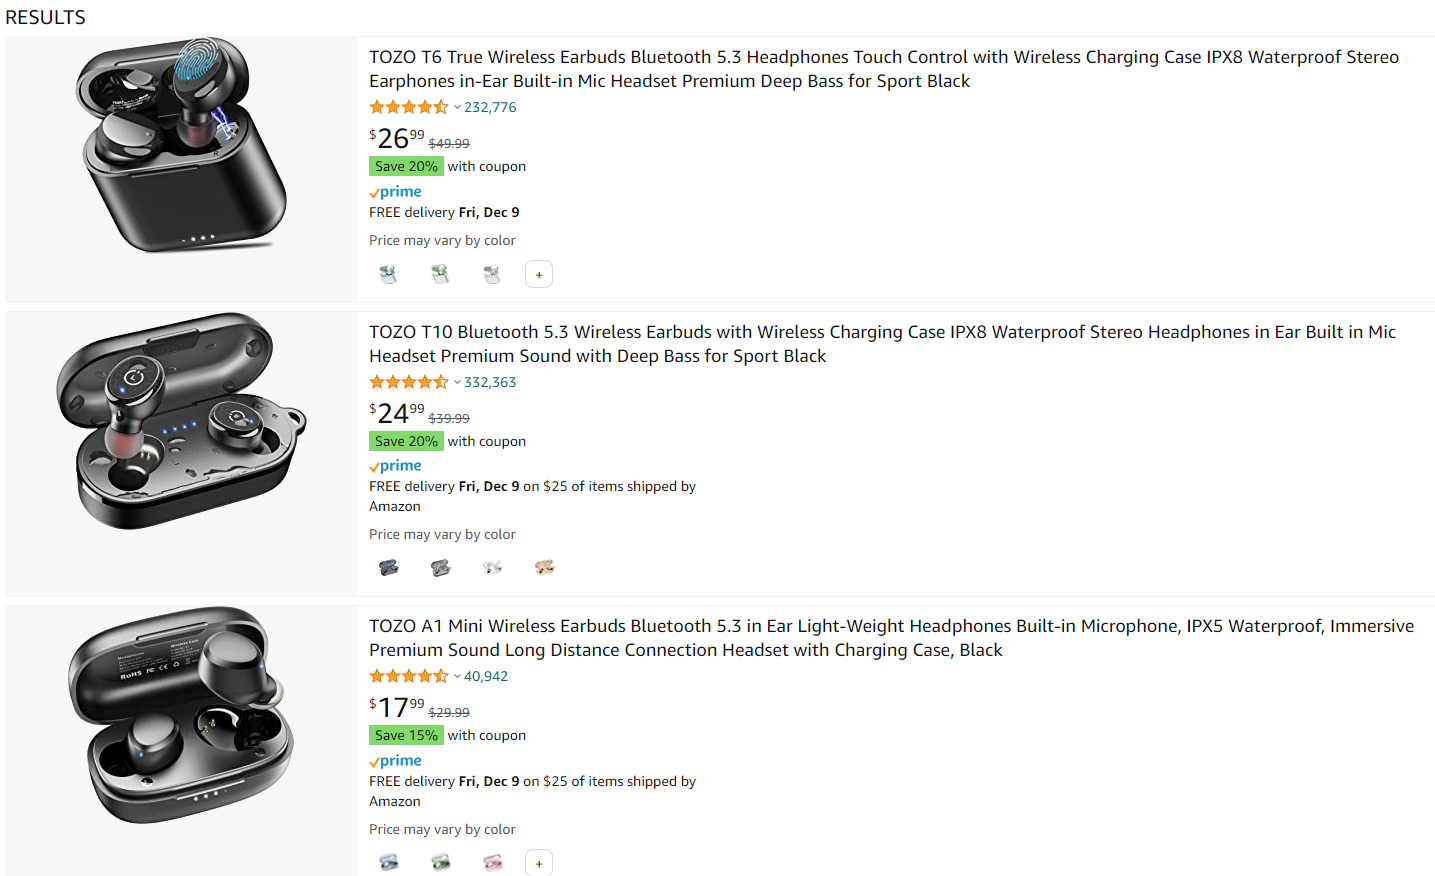Click the star rating icon of TOZO T10
Viewport: 1435px width, 876px height.
[x=409, y=382]
